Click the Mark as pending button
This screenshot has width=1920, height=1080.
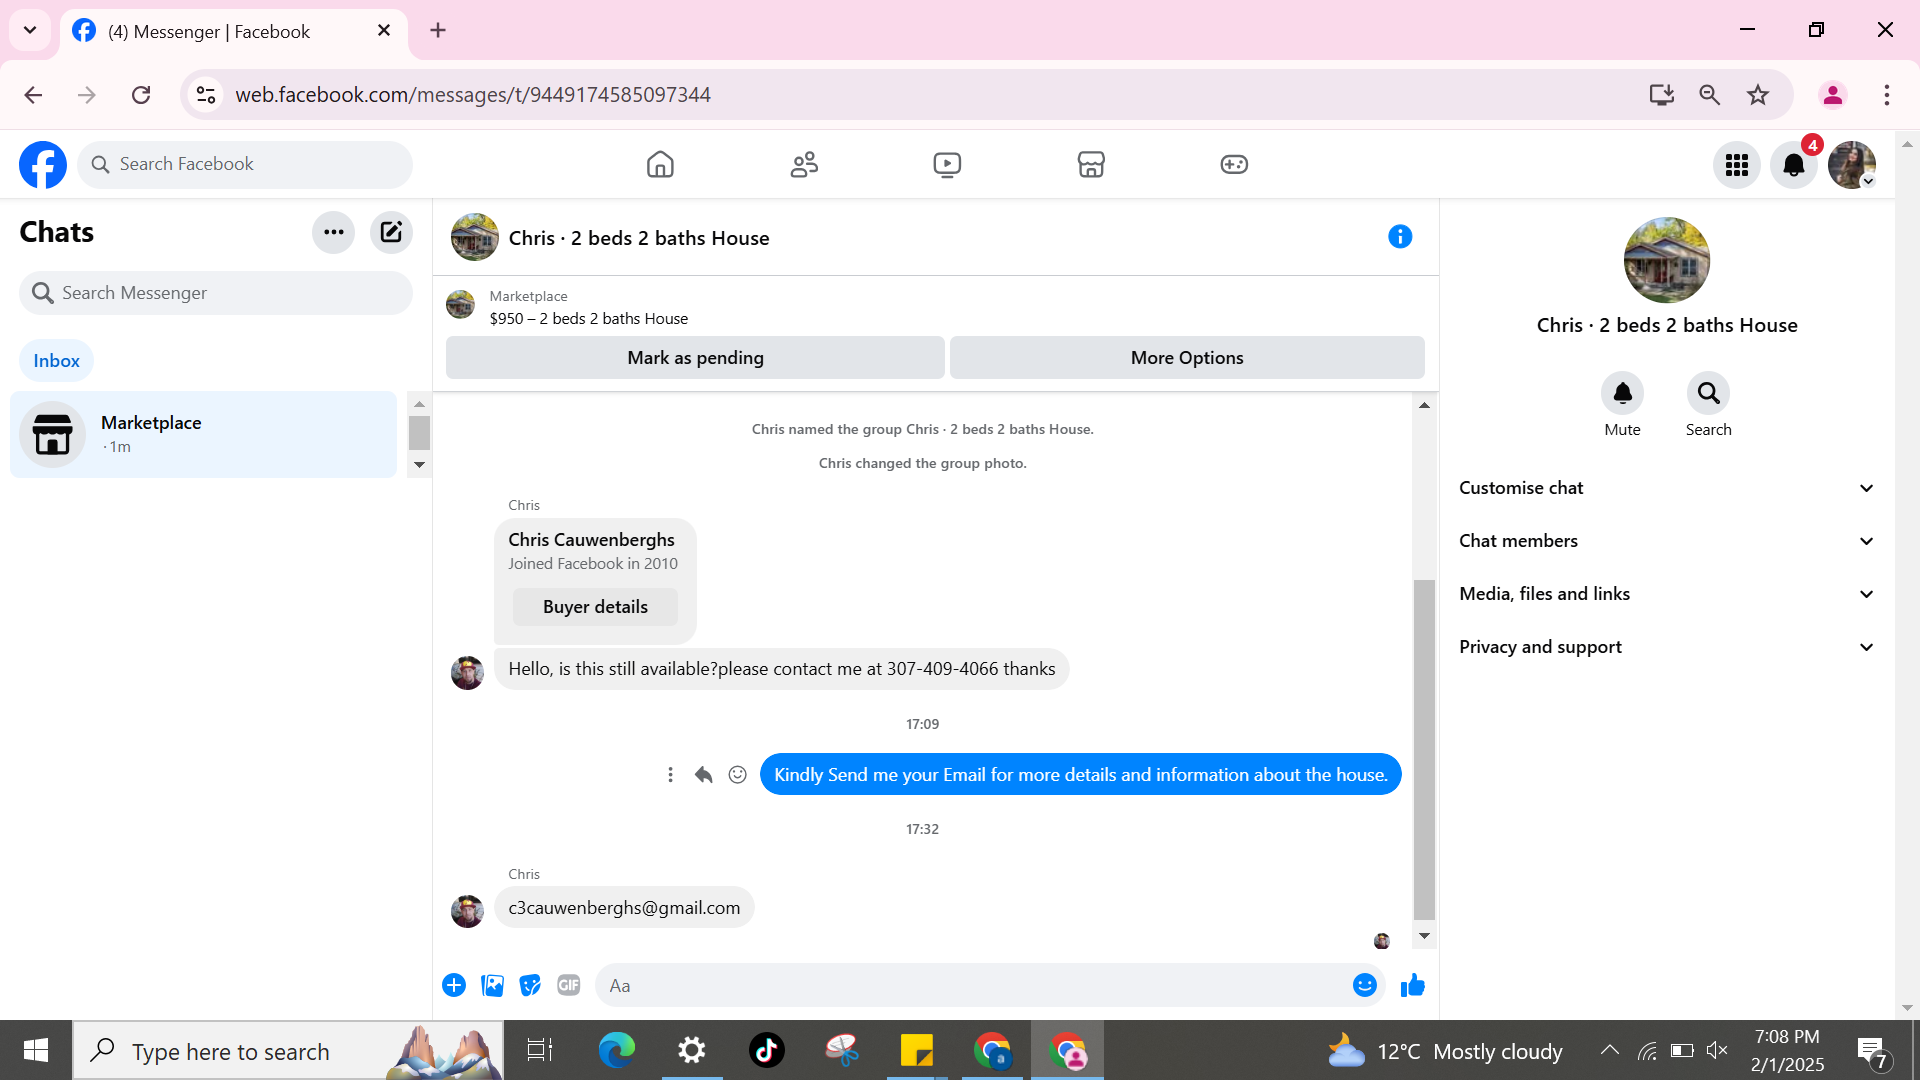[x=695, y=358]
